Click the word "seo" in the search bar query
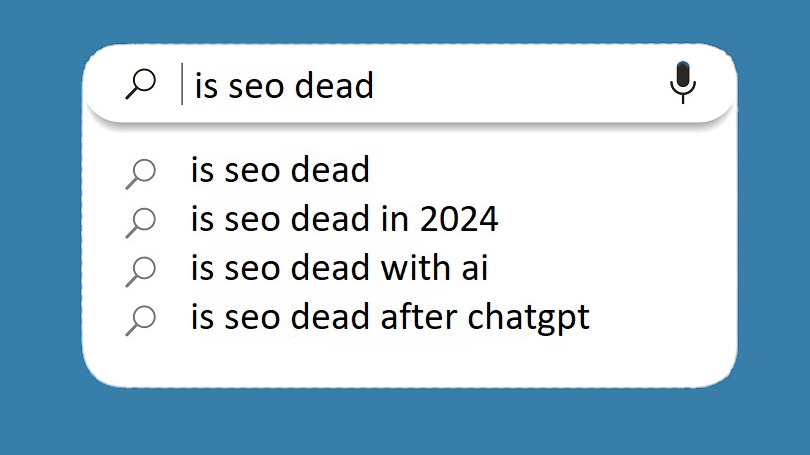 pos(255,86)
